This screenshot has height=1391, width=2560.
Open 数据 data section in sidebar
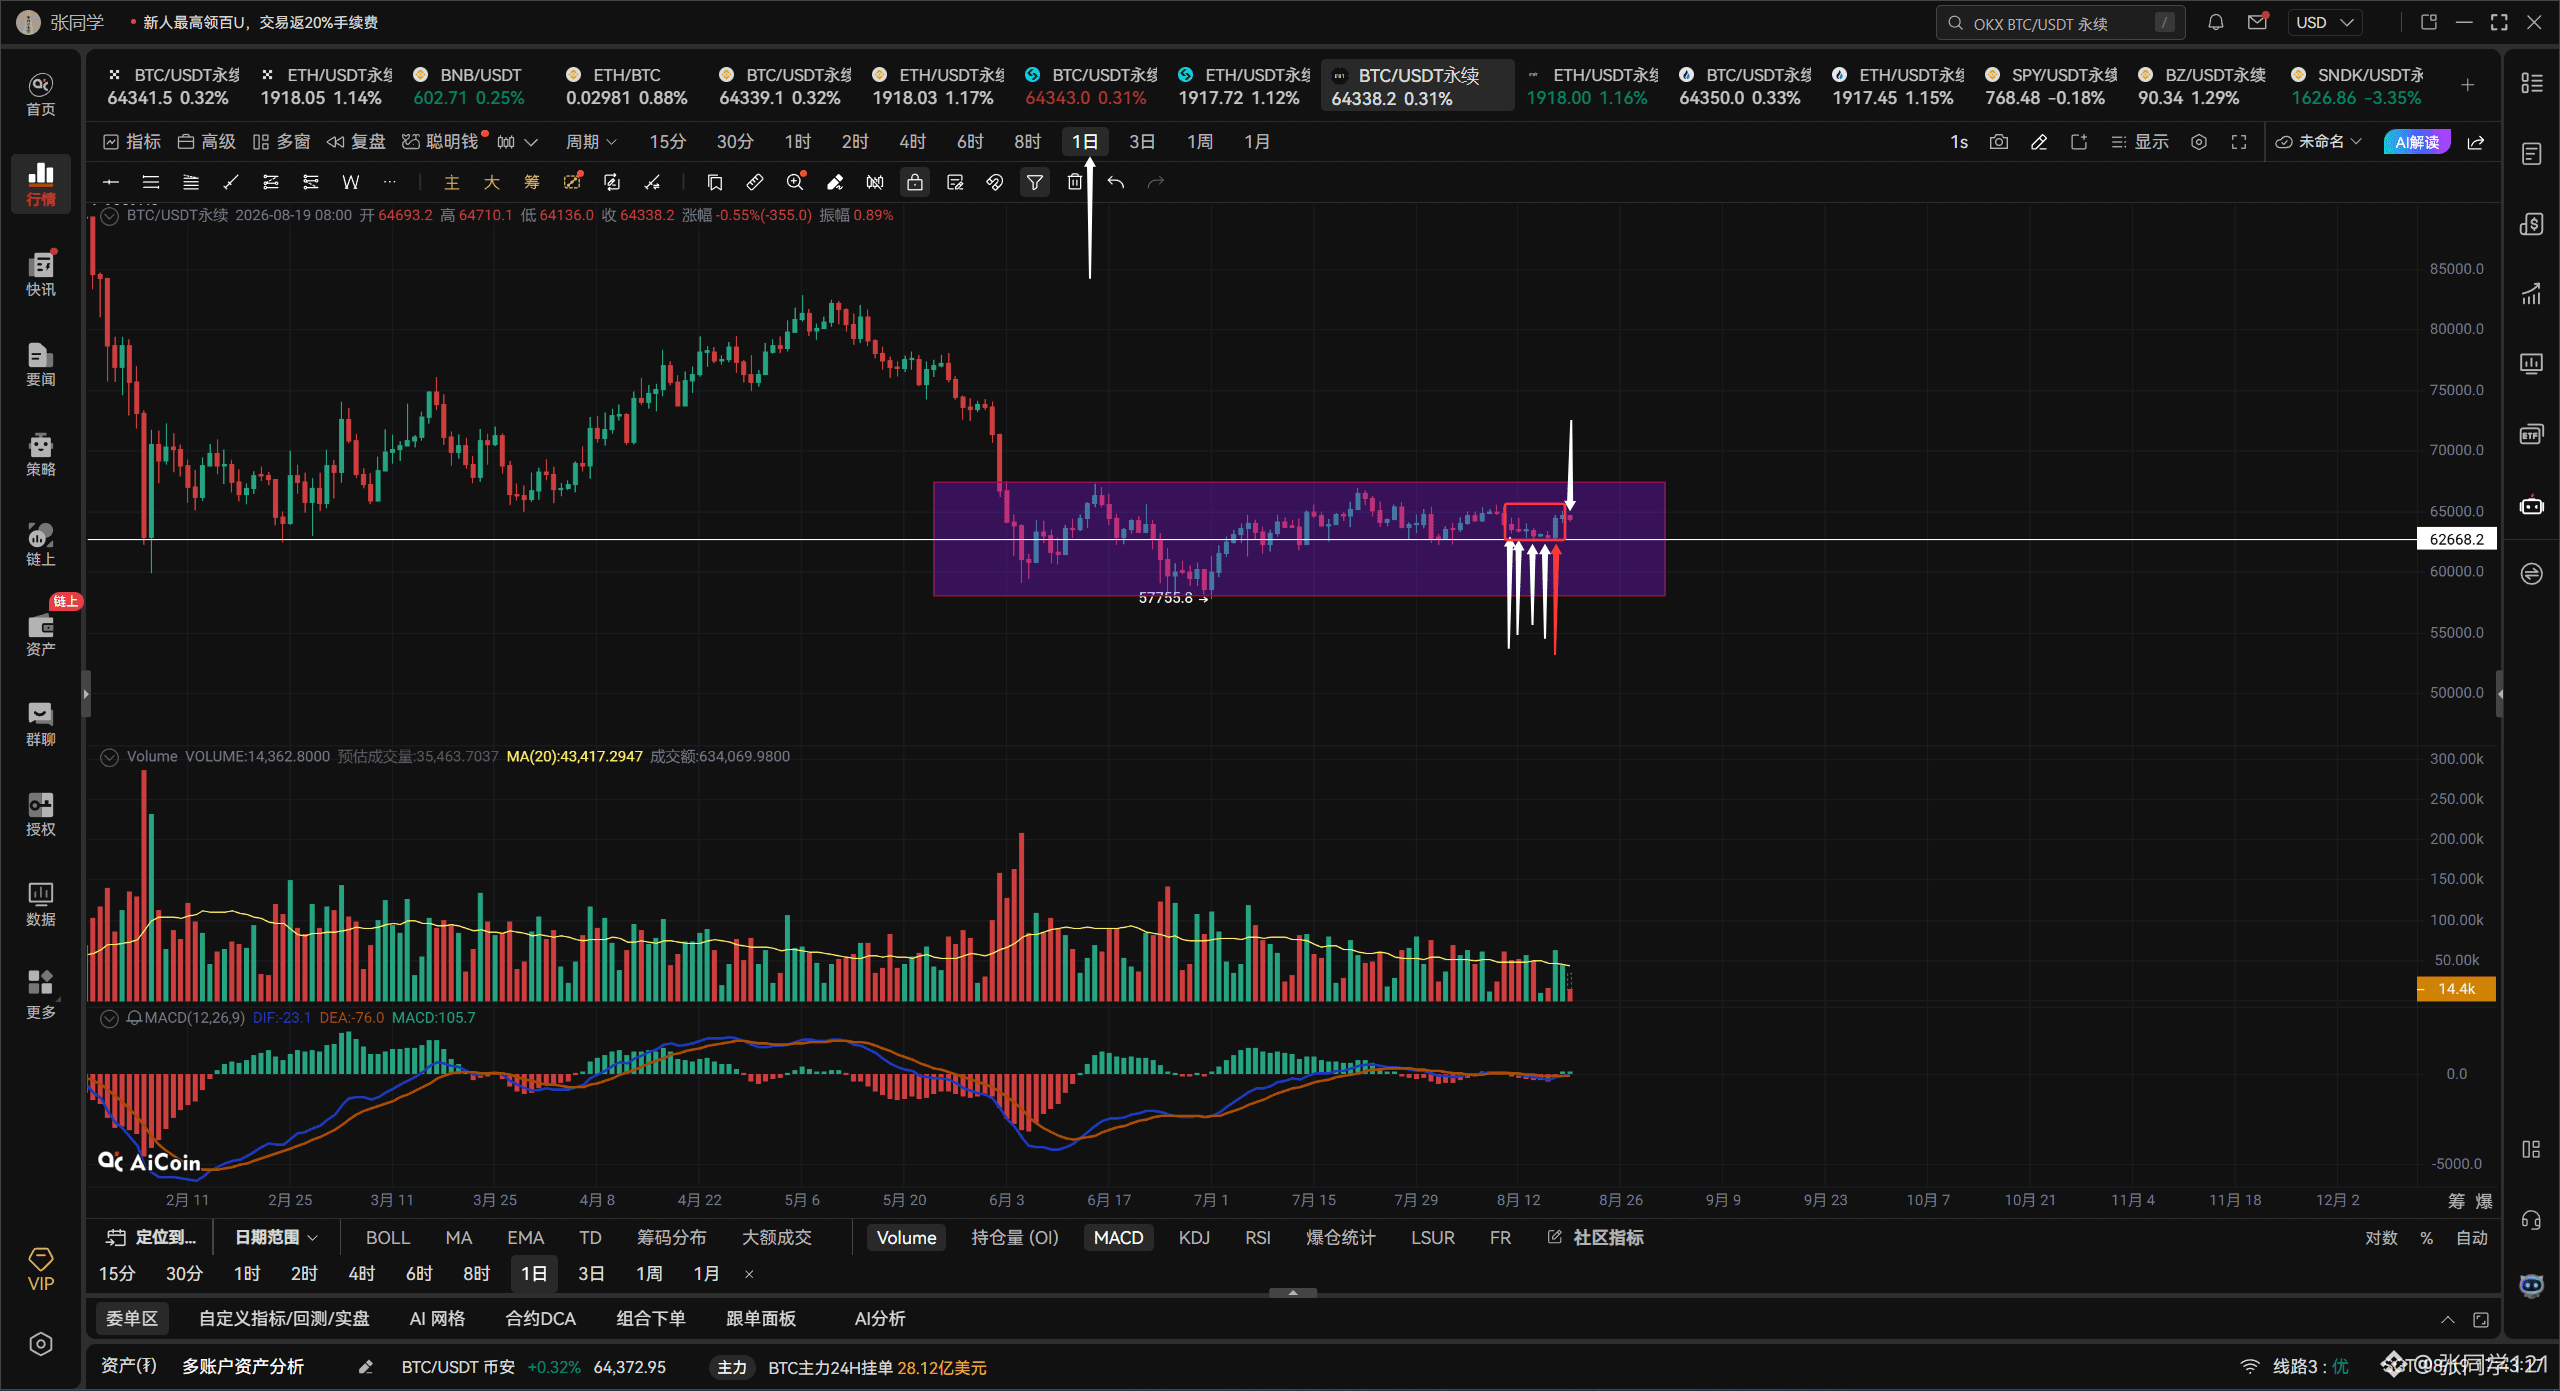[x=41, y=904]
